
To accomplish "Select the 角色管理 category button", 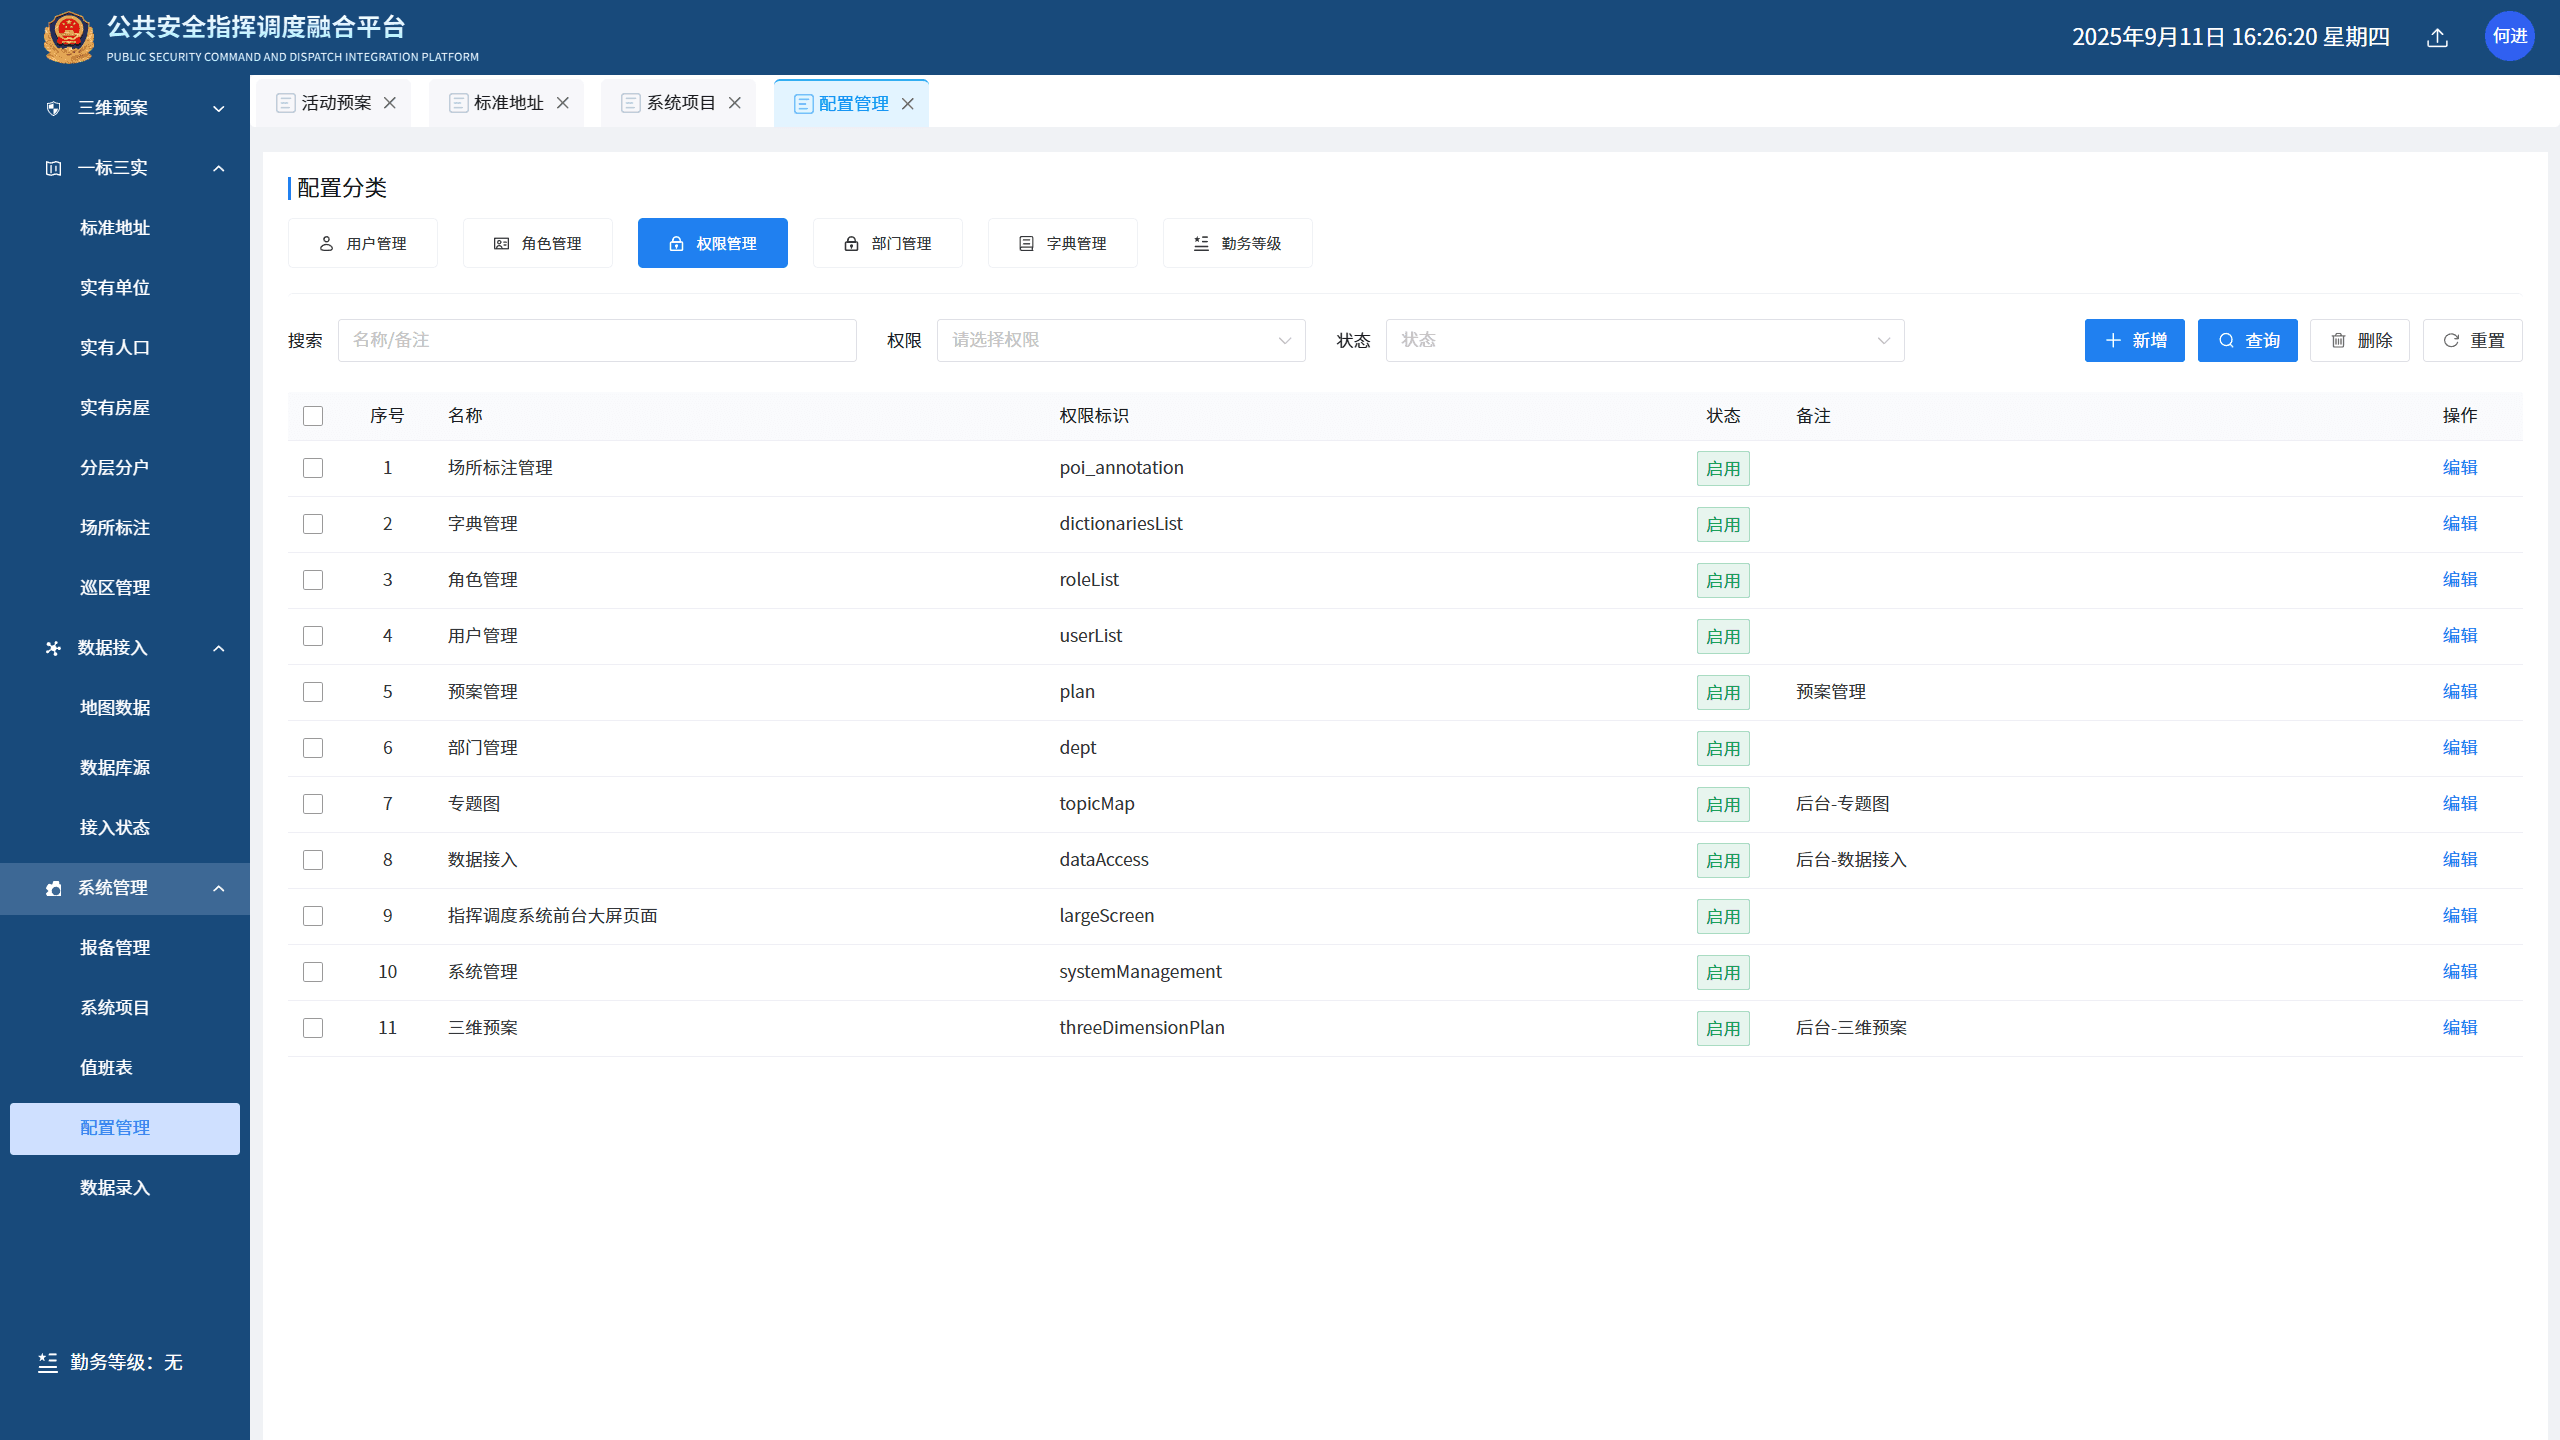I will (538, 243).
